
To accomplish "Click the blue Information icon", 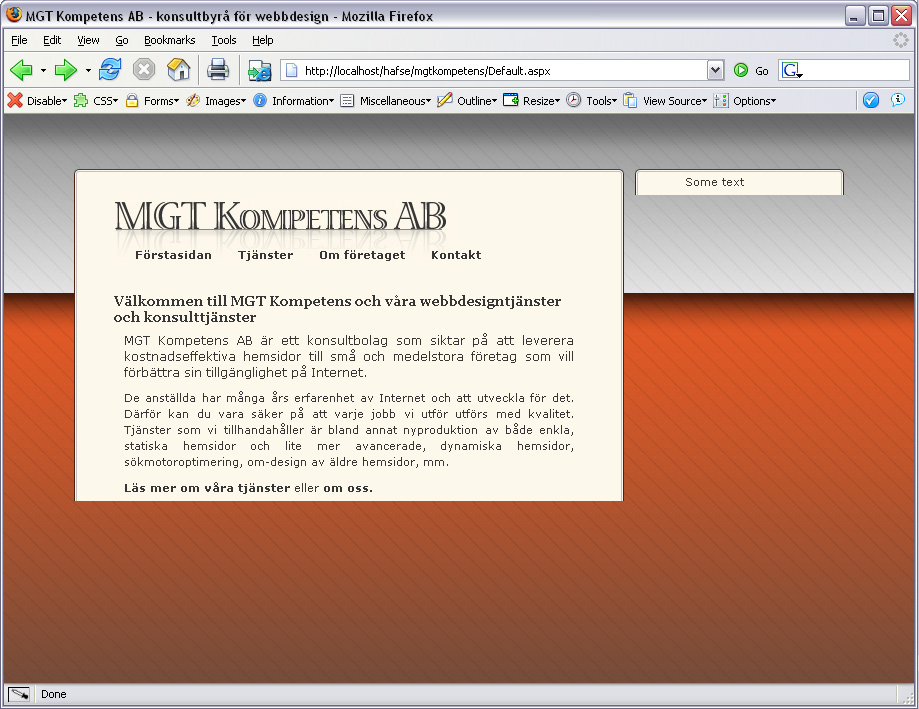I will (260, 100).
